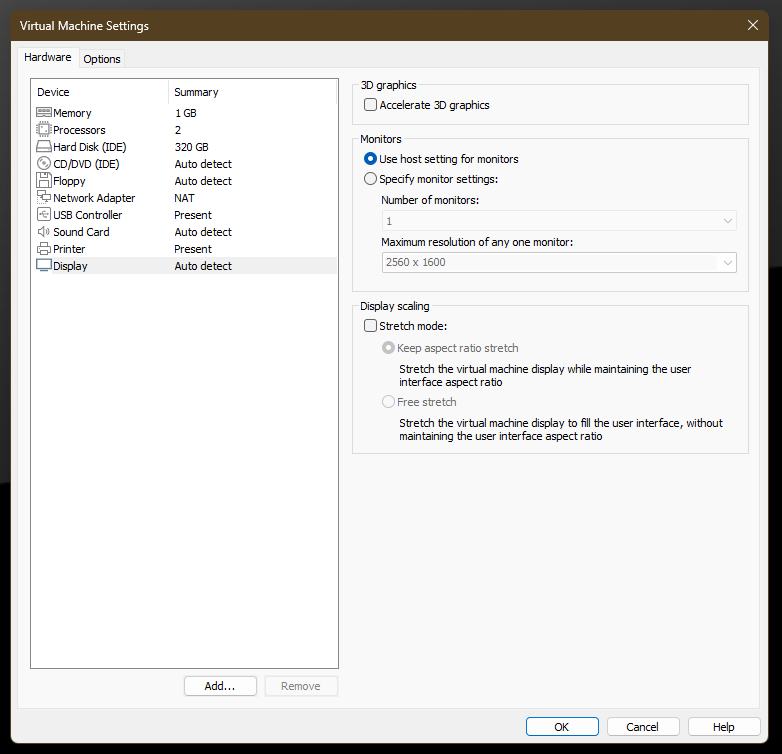
Task: Confirm settings with the OK button
Action: pyautogui.click(x=562, y=727)
